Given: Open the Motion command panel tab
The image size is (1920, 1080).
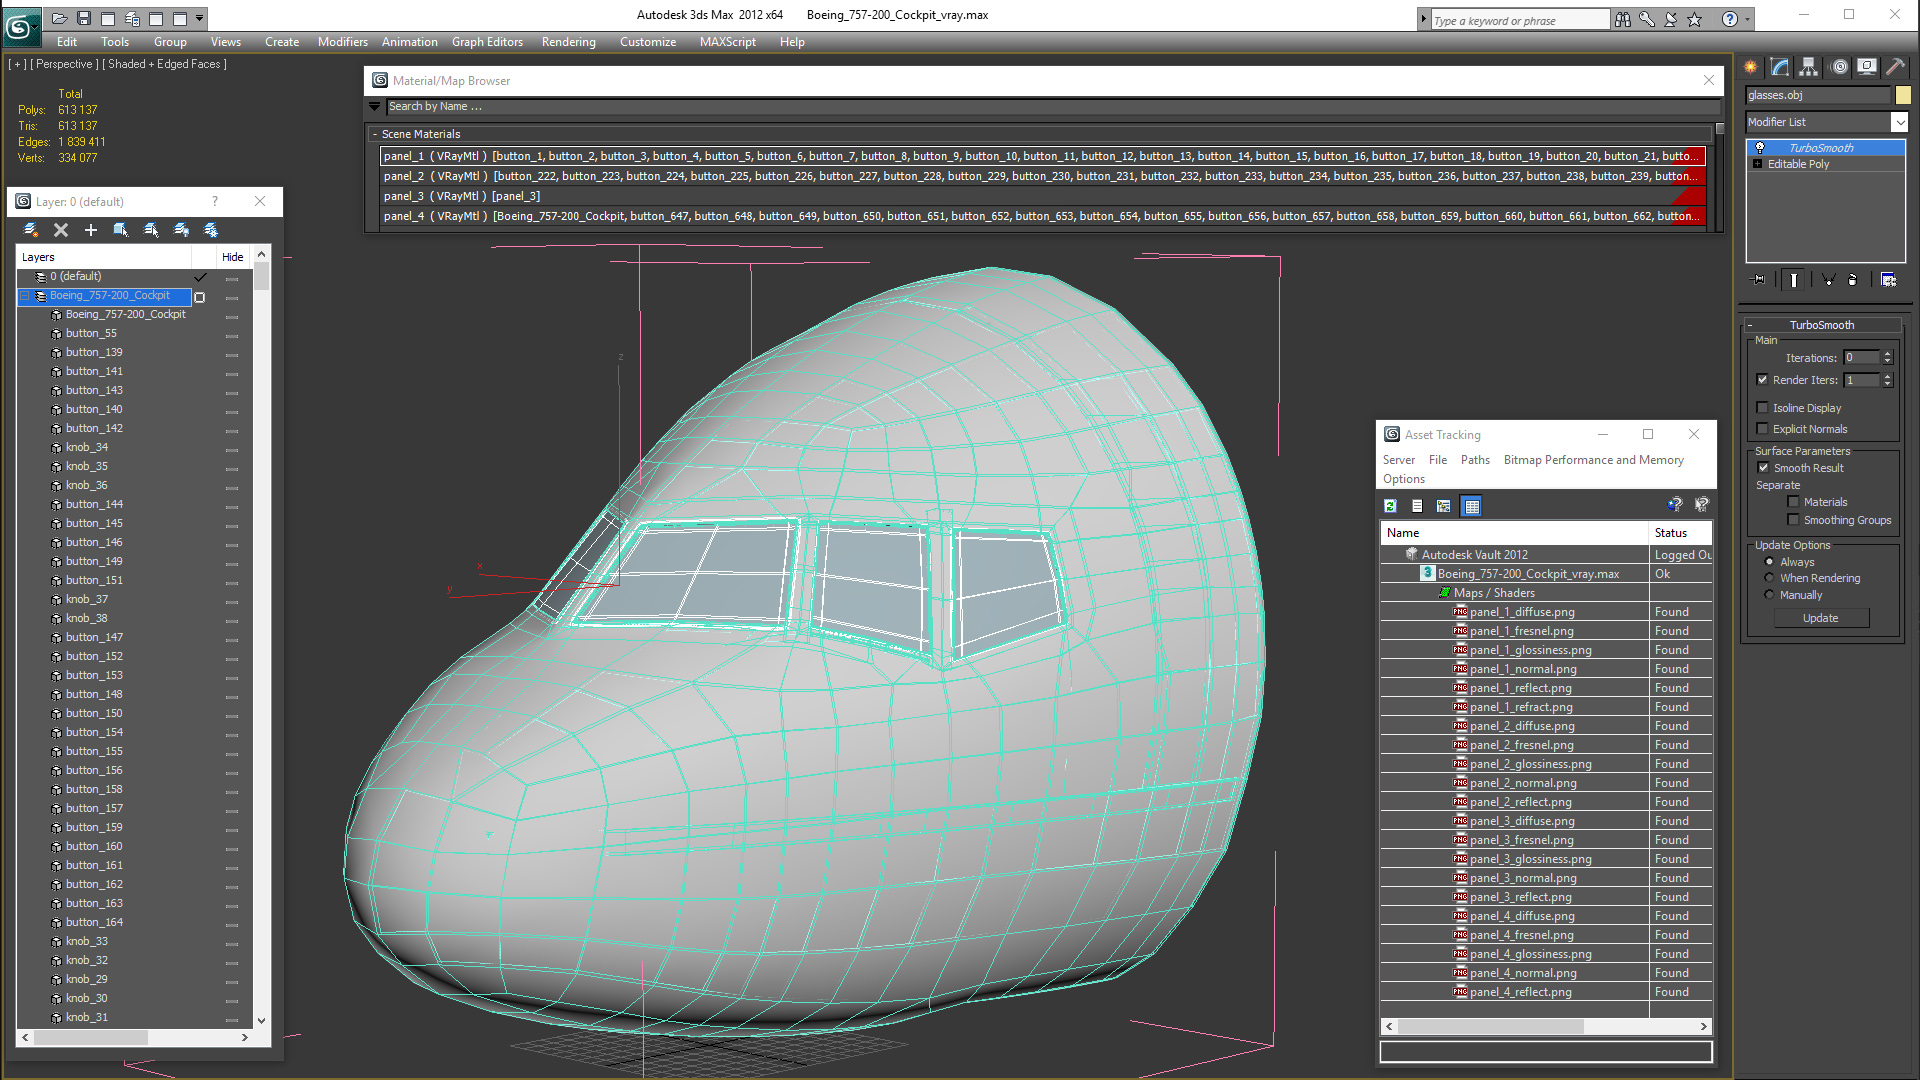Looking at the screenshot, I should point(1838,67).
